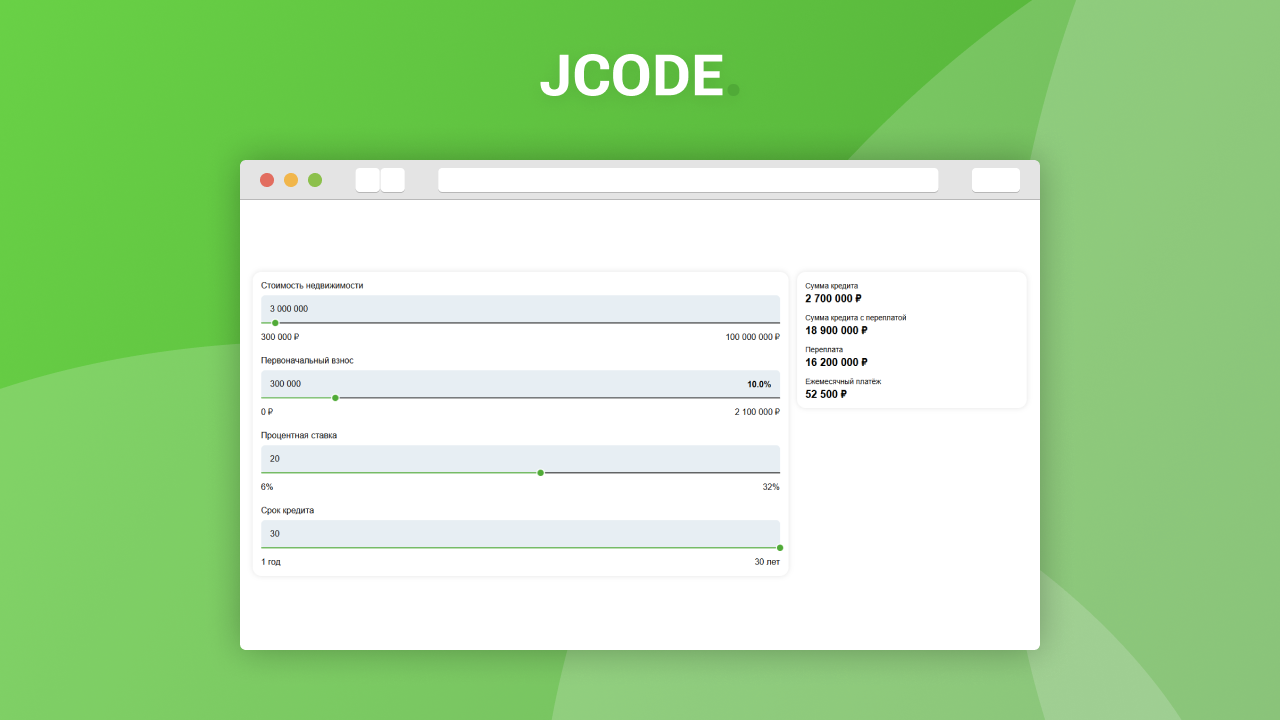Select the Процентная ставка input field
The width and height of the screenshot is (1280, 720).
pos(520,459)
